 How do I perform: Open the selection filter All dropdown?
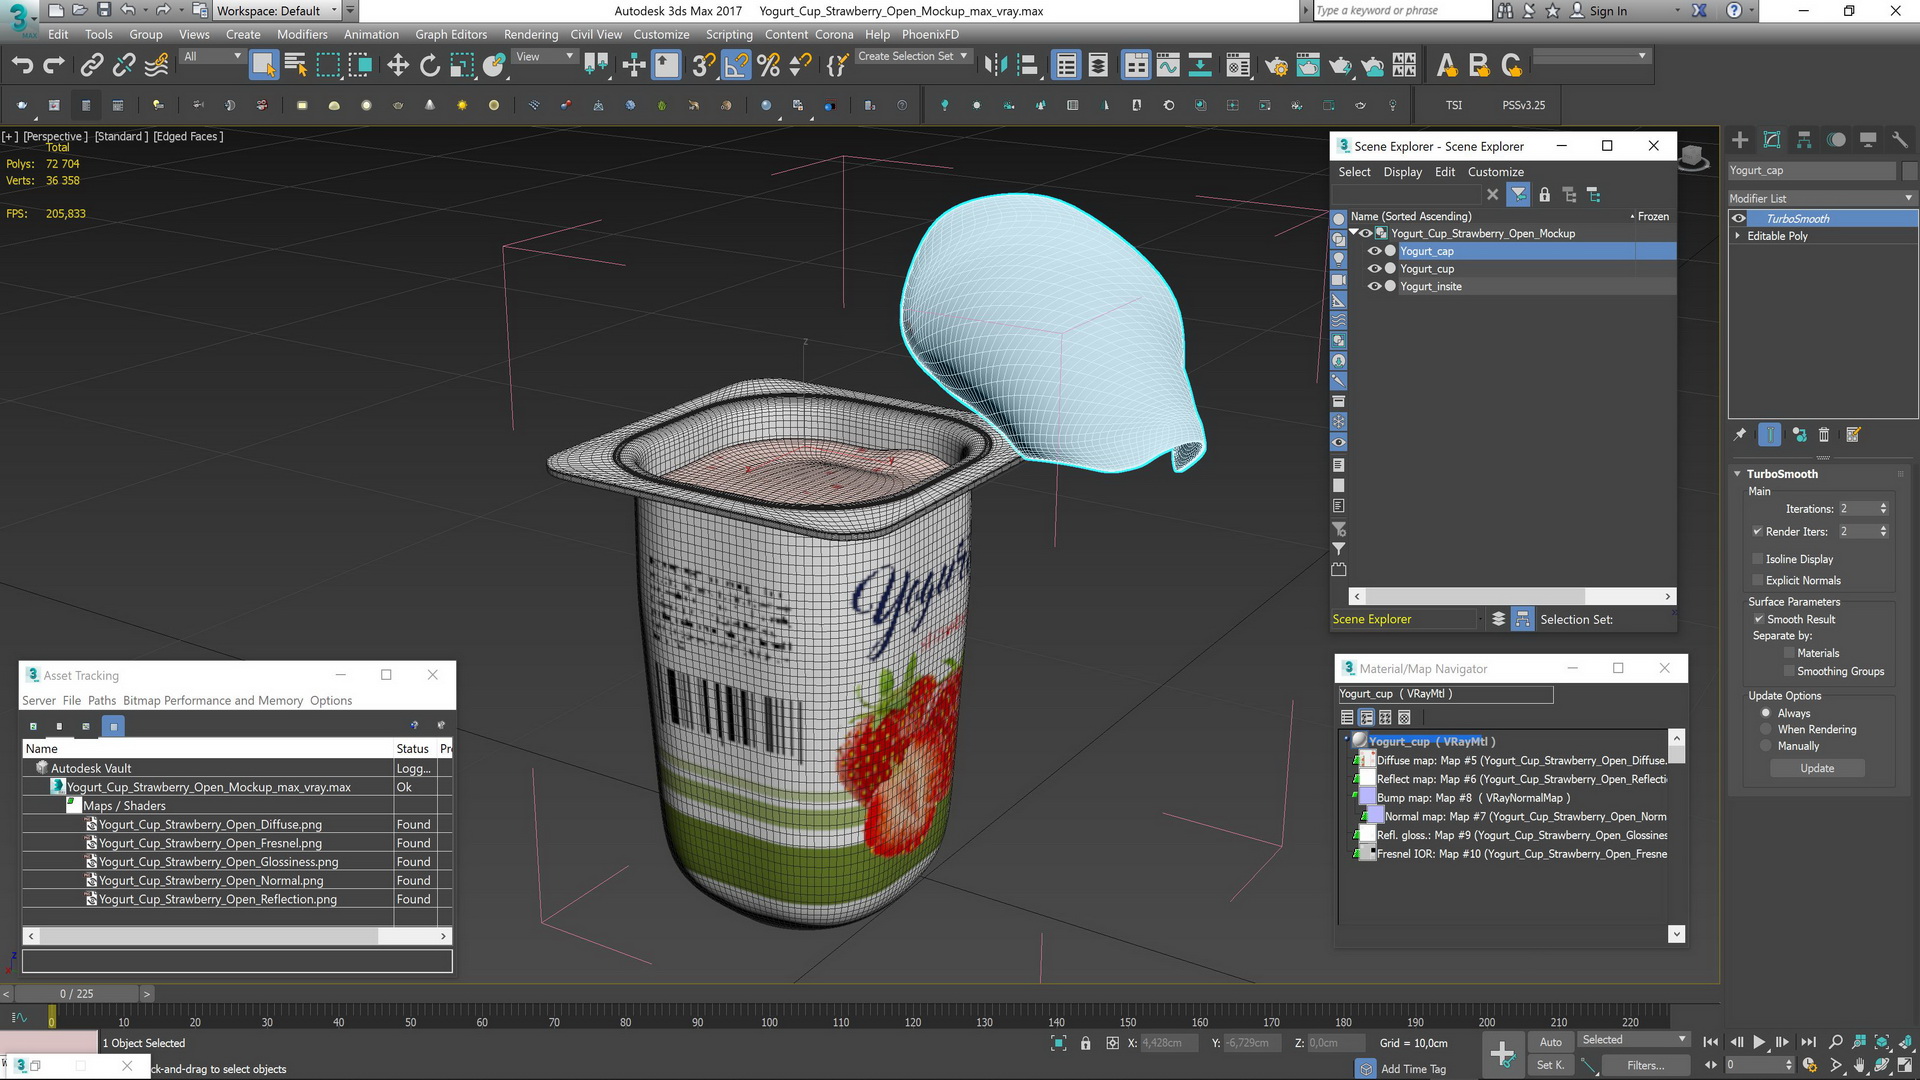(x=213, y=57)
